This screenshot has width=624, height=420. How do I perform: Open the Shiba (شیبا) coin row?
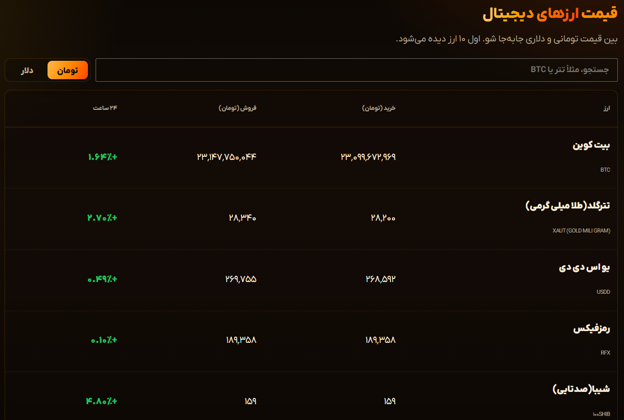coord(311,396)
